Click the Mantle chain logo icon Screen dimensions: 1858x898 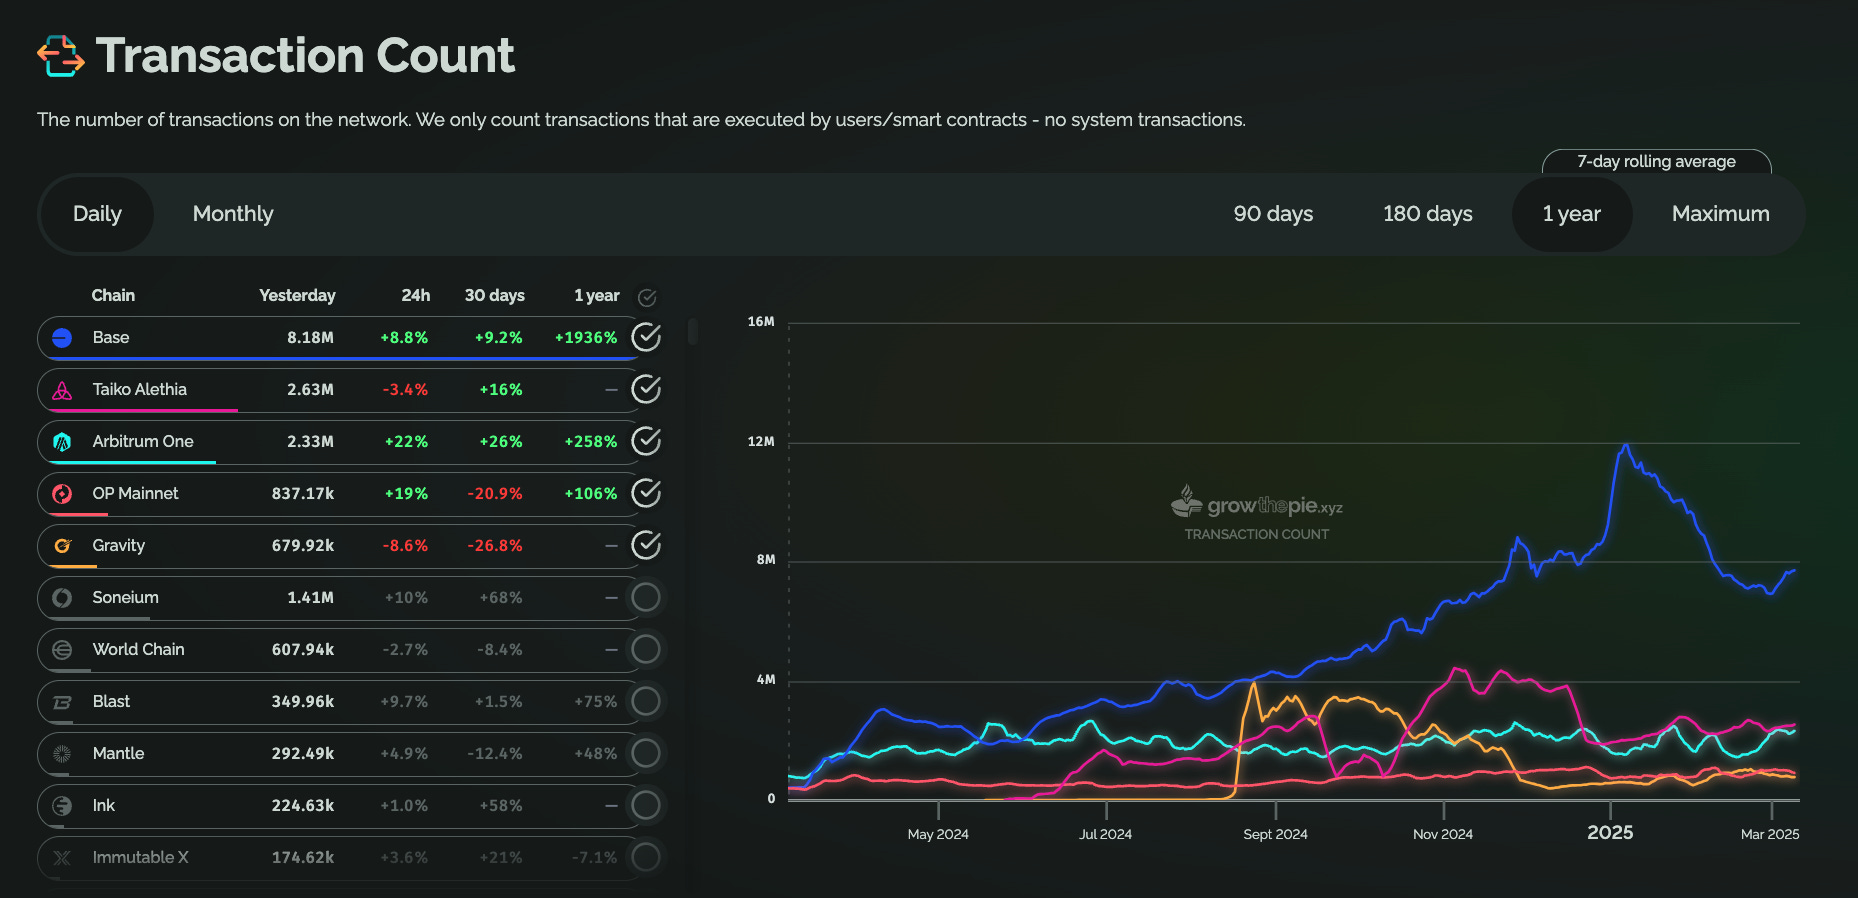click(x=62, y=754)
